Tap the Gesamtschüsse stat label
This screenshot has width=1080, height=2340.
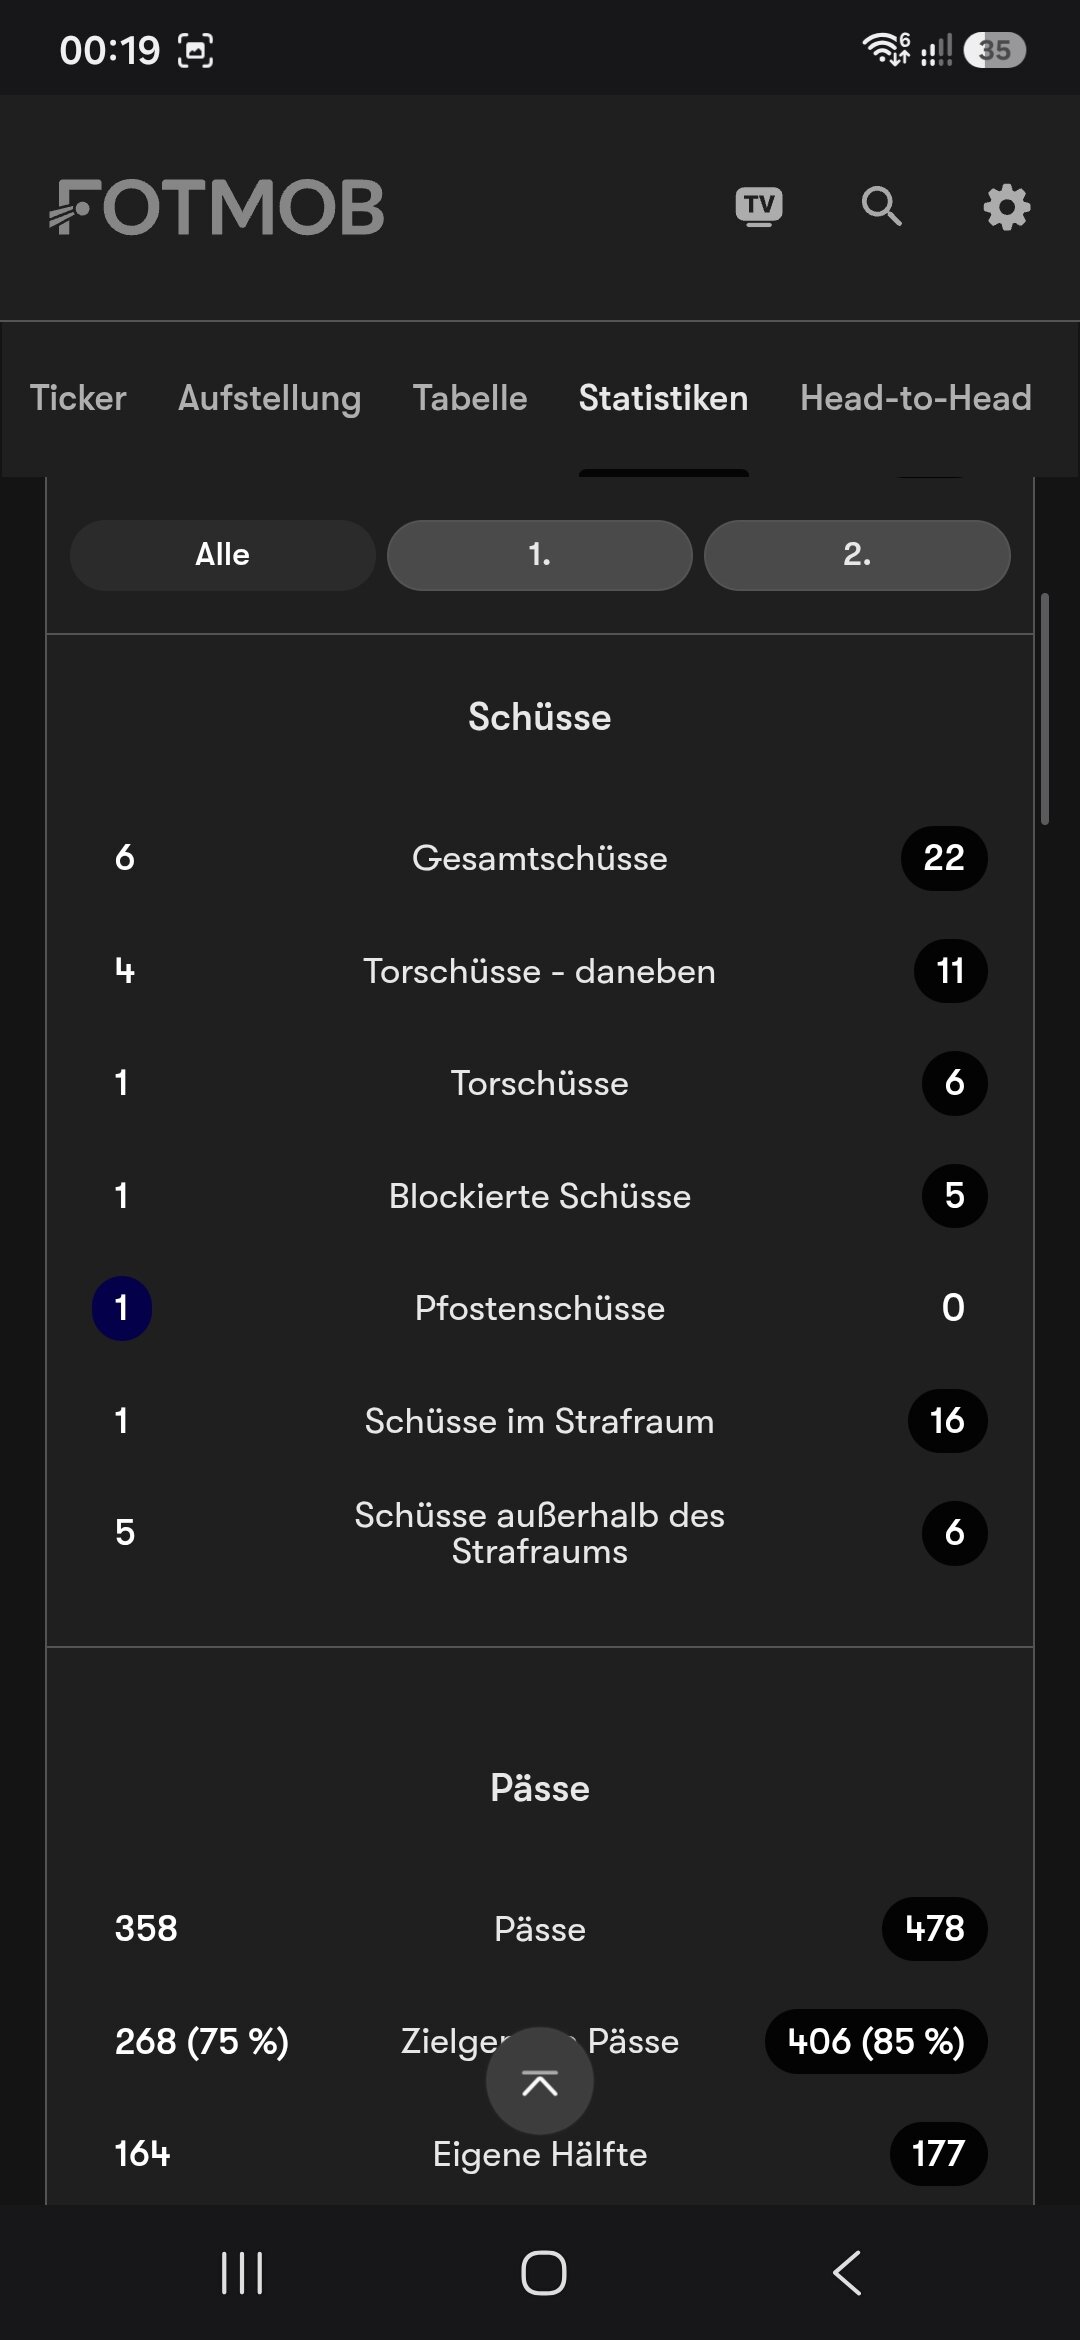point(540,858)
